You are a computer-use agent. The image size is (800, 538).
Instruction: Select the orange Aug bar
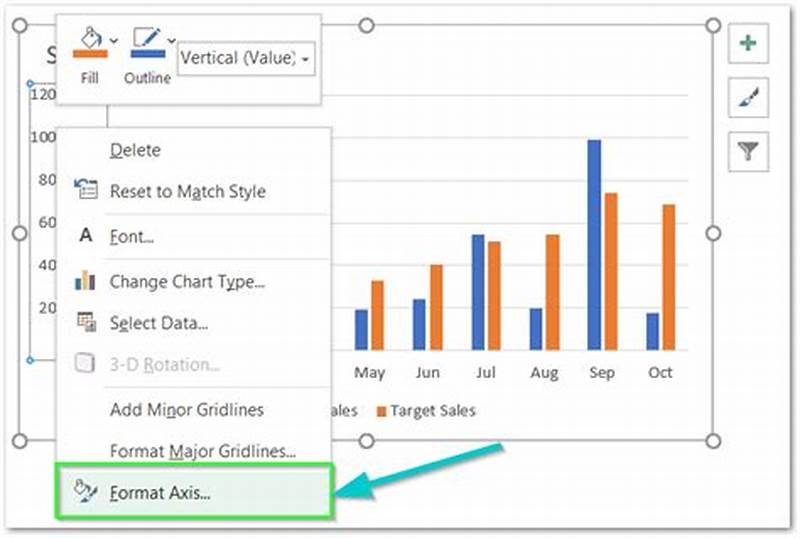[553, 292]
